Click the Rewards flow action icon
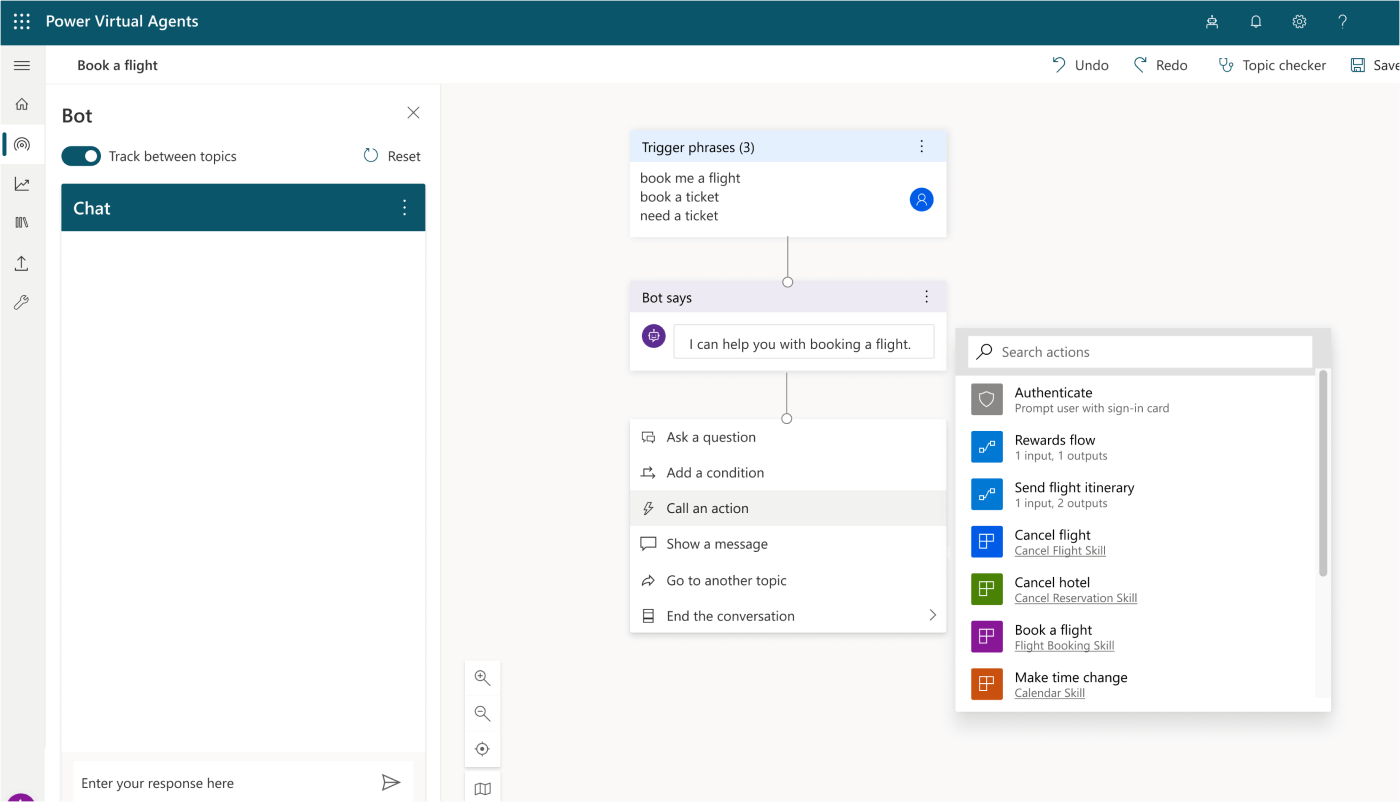 coord(986,447)
